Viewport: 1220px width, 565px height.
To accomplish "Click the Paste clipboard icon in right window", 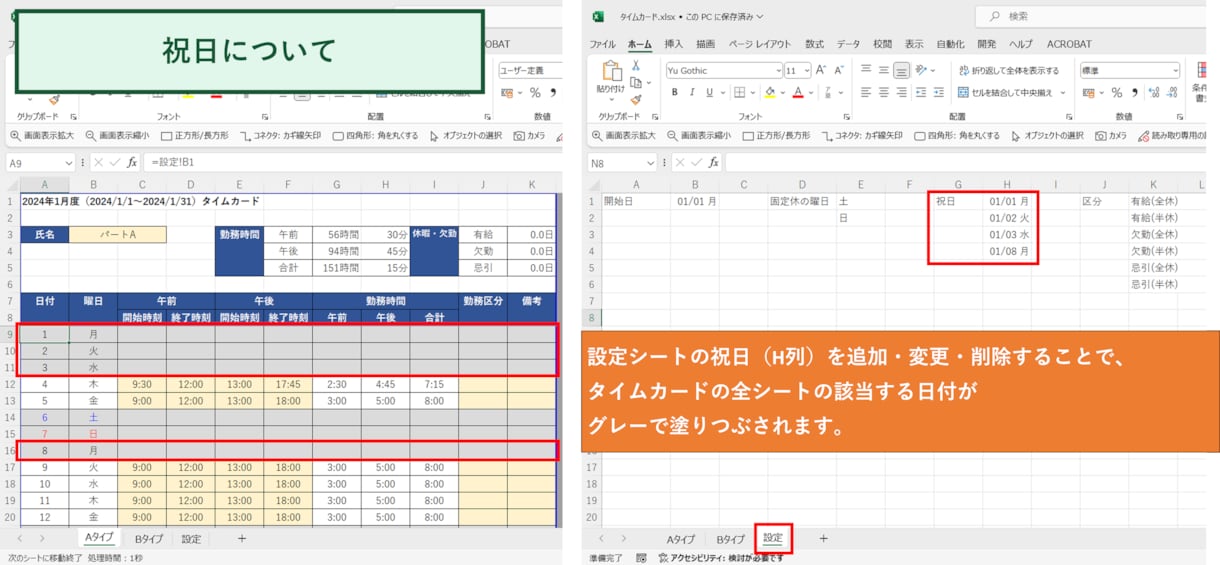I will click(611, 71).
